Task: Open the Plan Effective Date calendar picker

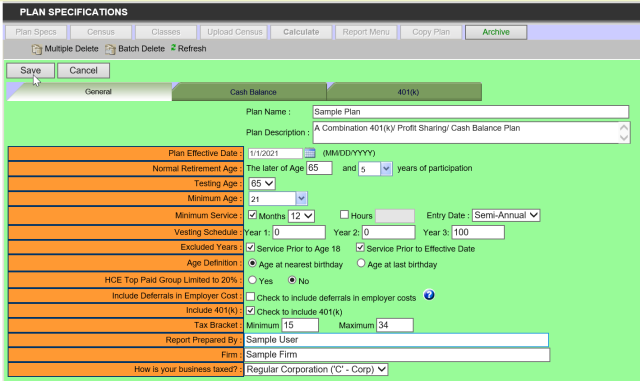Action: tap(310, 153)
